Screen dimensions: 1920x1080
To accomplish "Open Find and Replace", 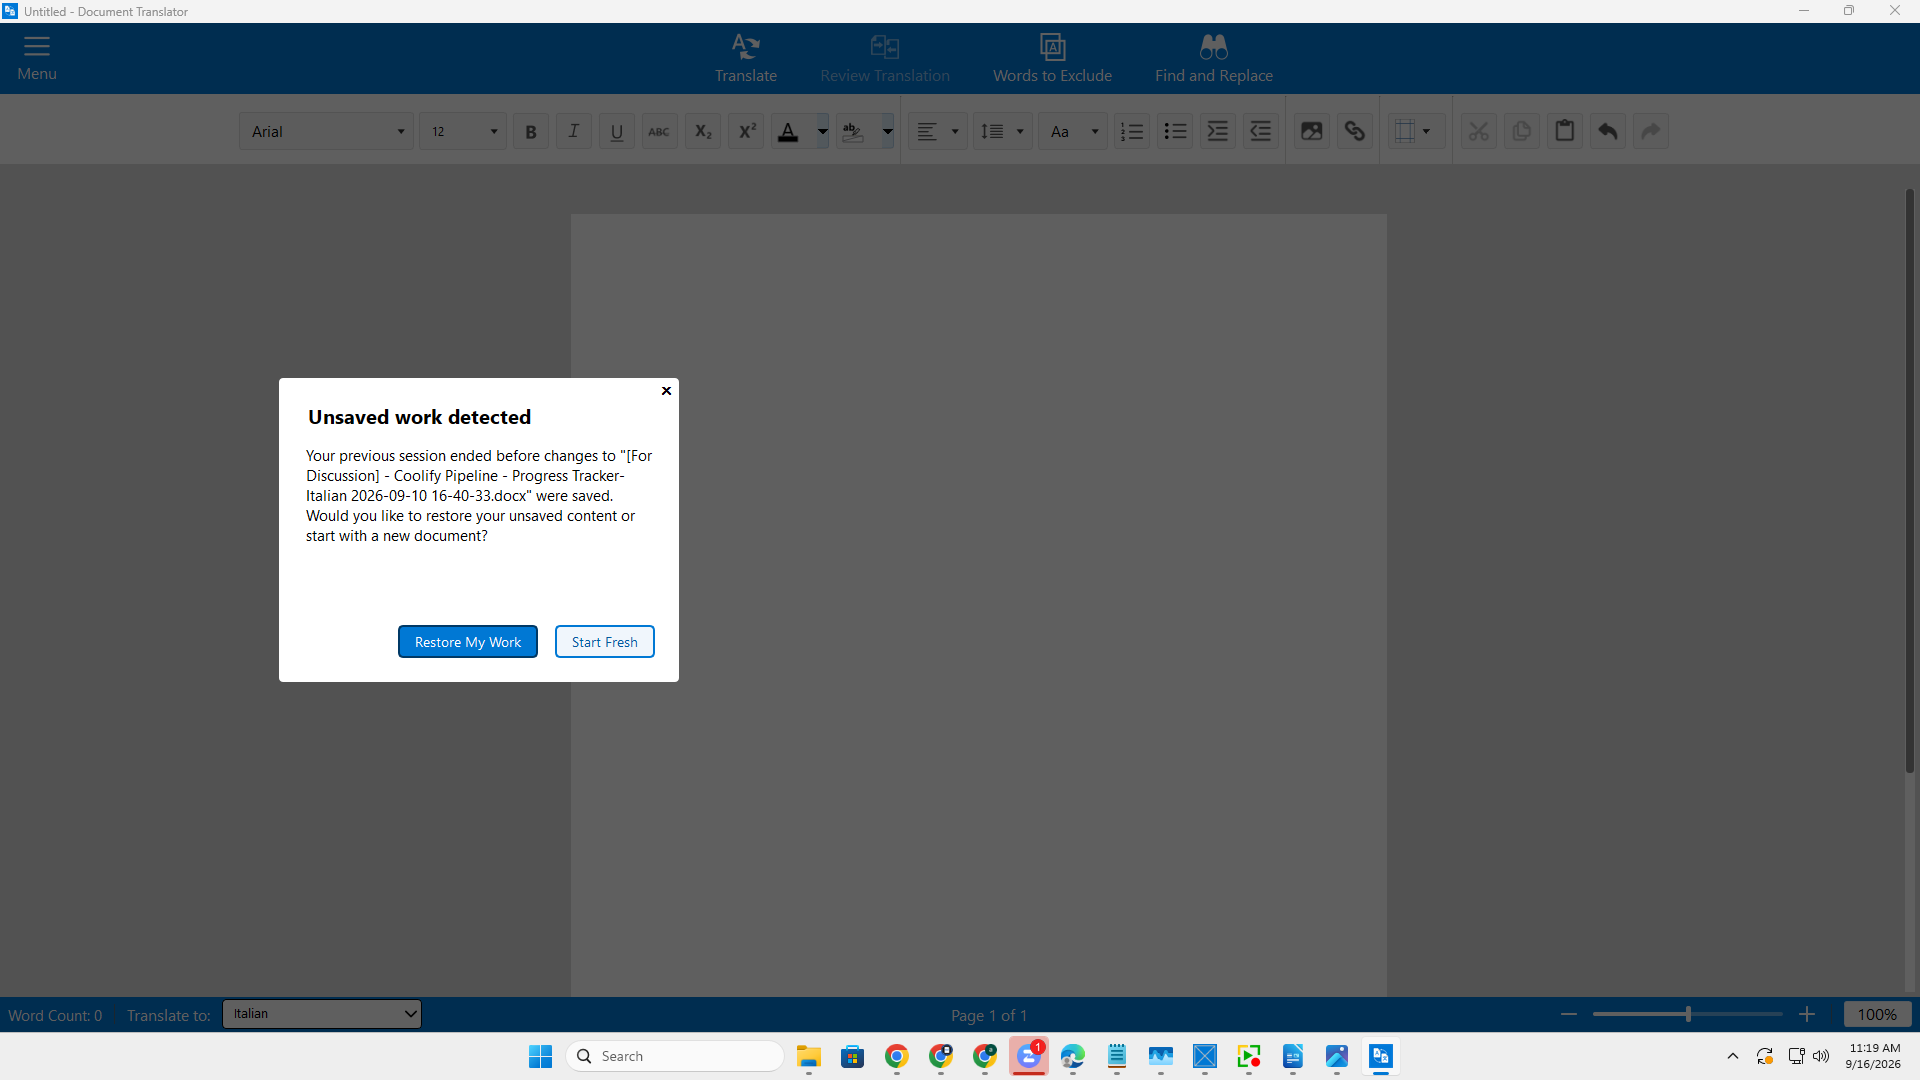I will 1214,58.
